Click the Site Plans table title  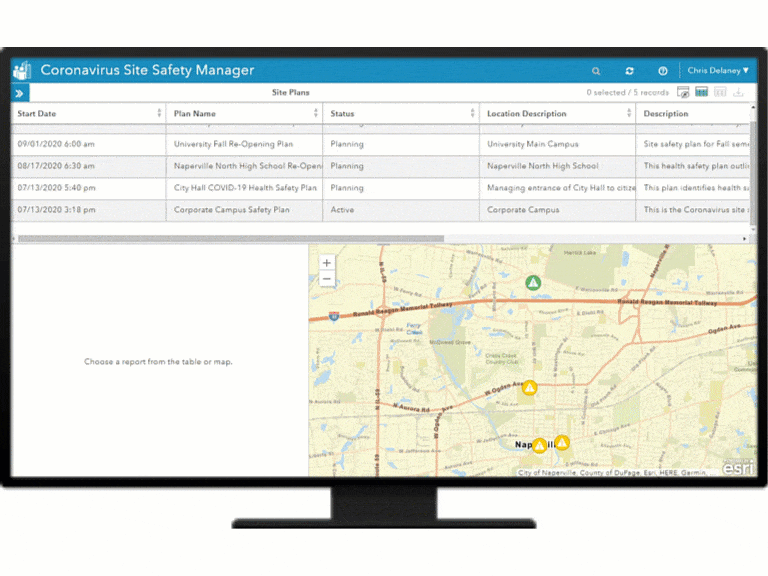(290, 93)
